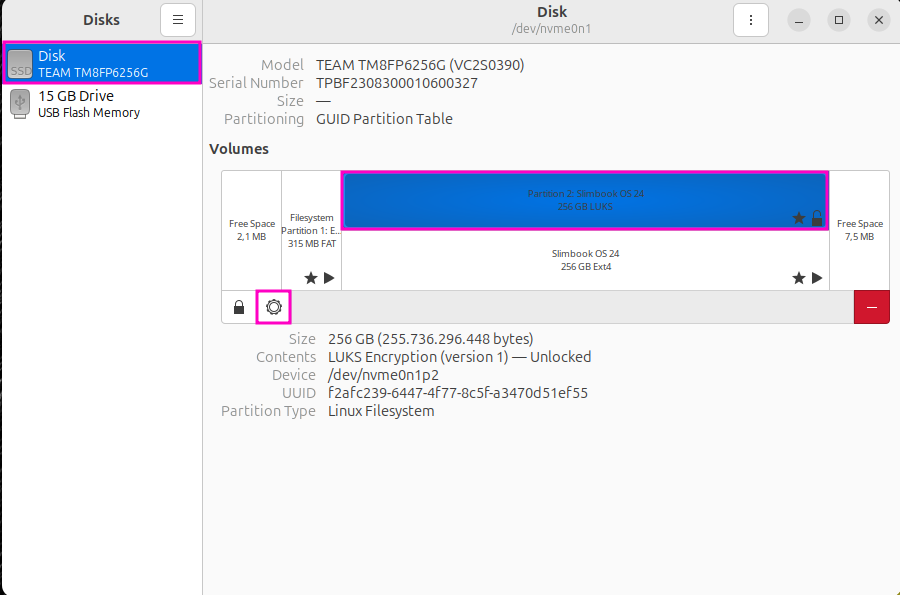
Task: Select the Slimbook OS 24 Ext4 volume
Action: [585, 260]
